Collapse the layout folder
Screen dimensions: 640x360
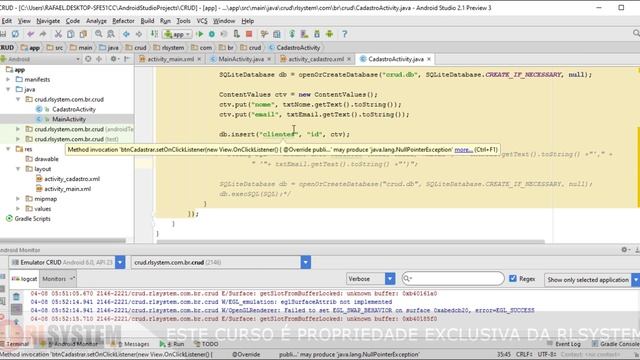click(18, 169)
